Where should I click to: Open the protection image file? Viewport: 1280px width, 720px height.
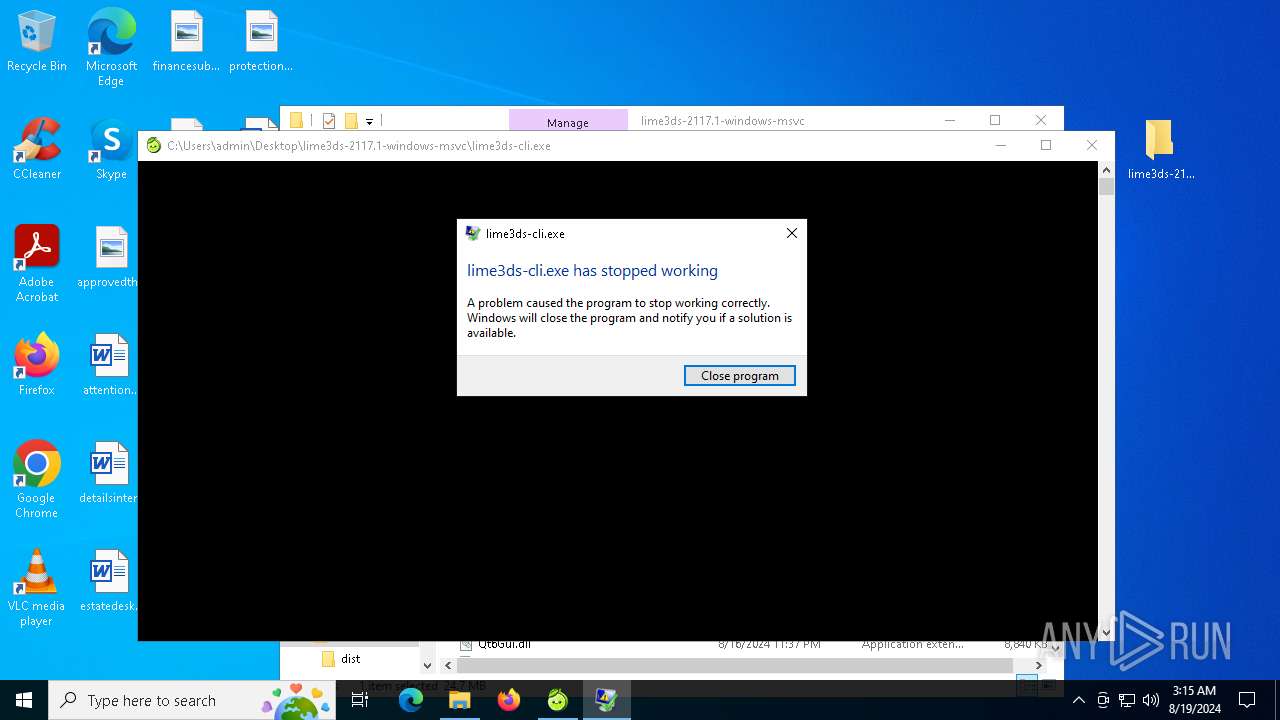coord(261,42)
